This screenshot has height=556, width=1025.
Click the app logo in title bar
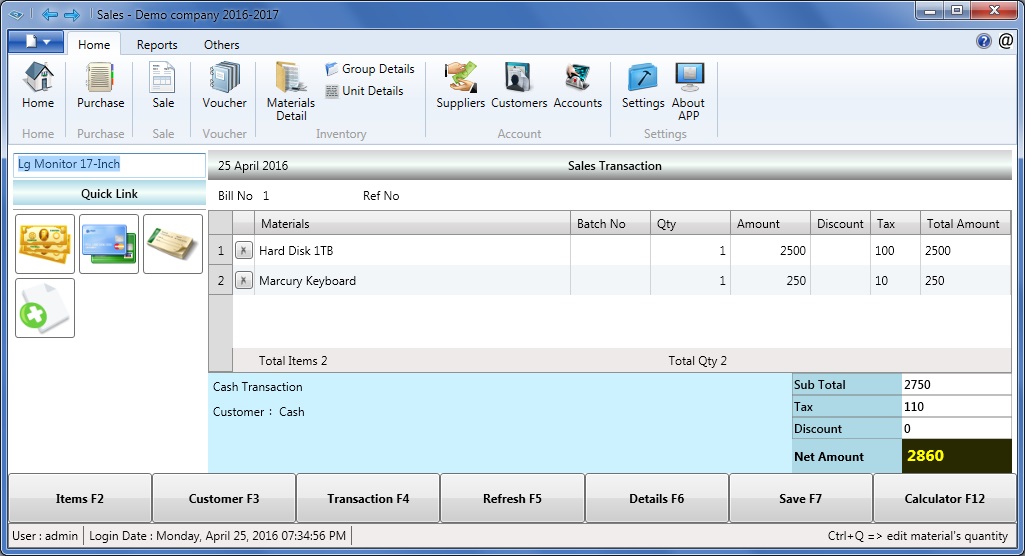tap(16, 14)
